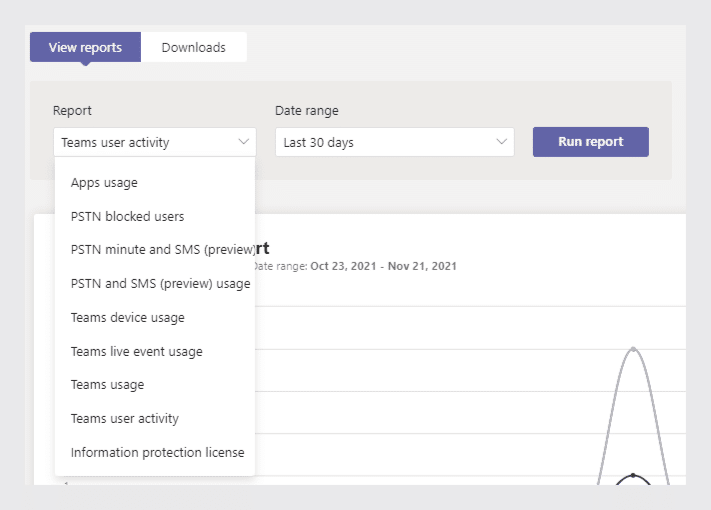The image size is (711, 510).
Task: Select Teams usage in the dropdown list
Action: (155, 385)
